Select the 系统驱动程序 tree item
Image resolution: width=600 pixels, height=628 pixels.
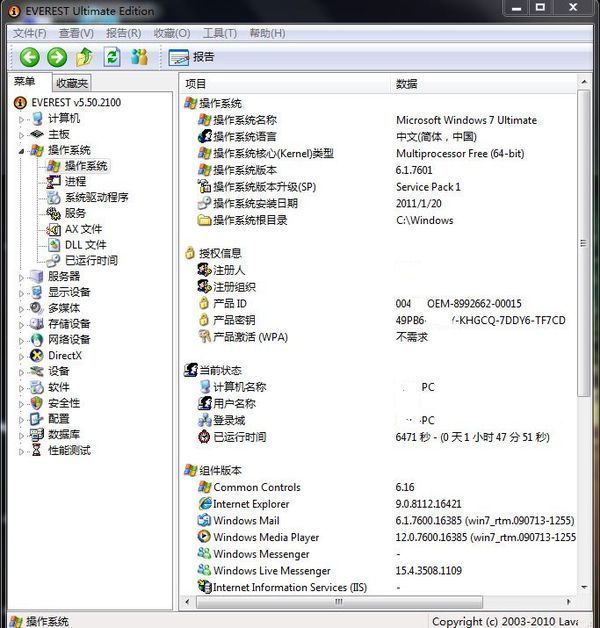(87, 197)
